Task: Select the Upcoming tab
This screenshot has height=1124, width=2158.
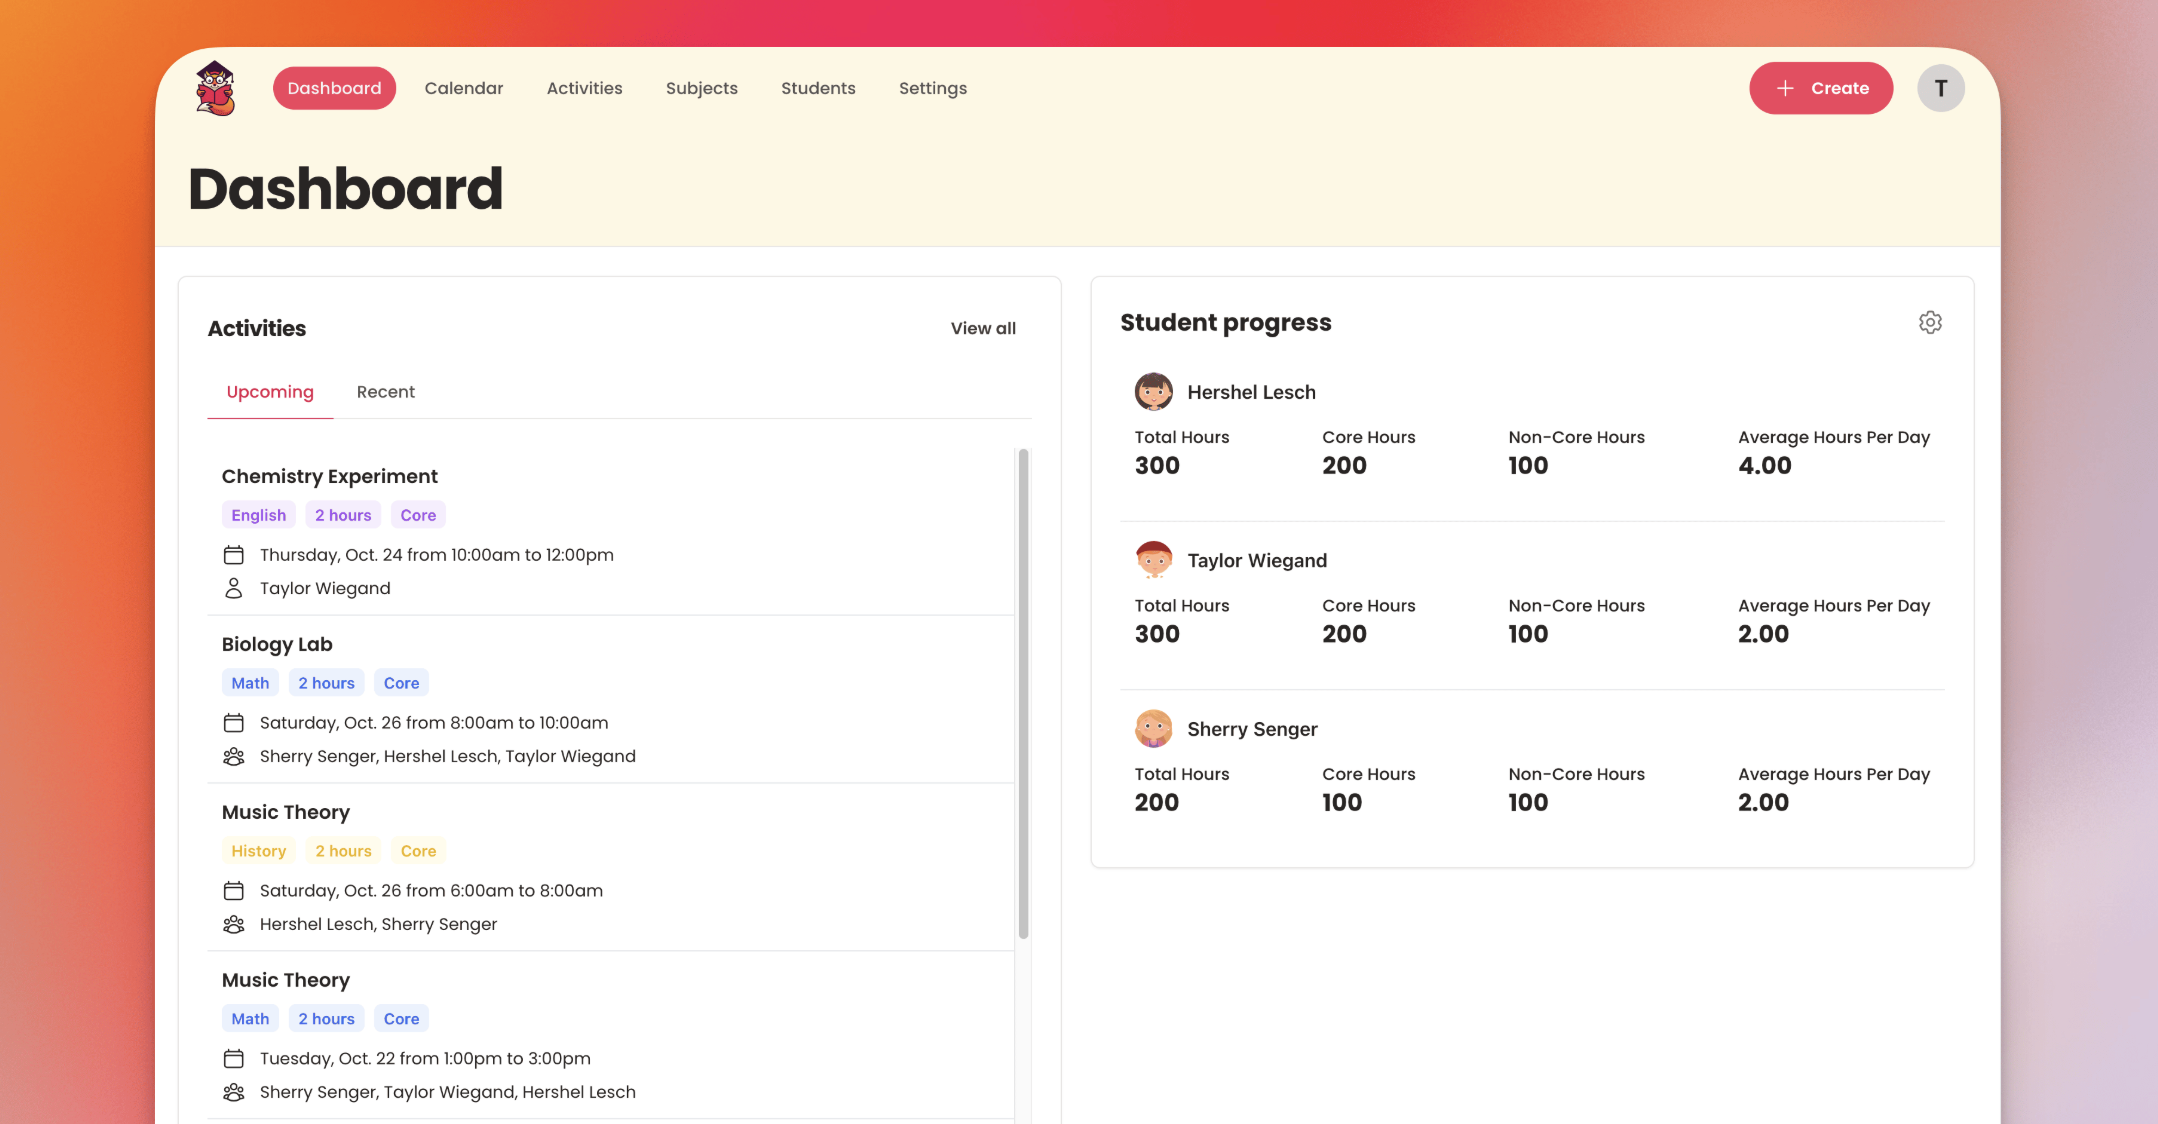Action: point(270,392)
